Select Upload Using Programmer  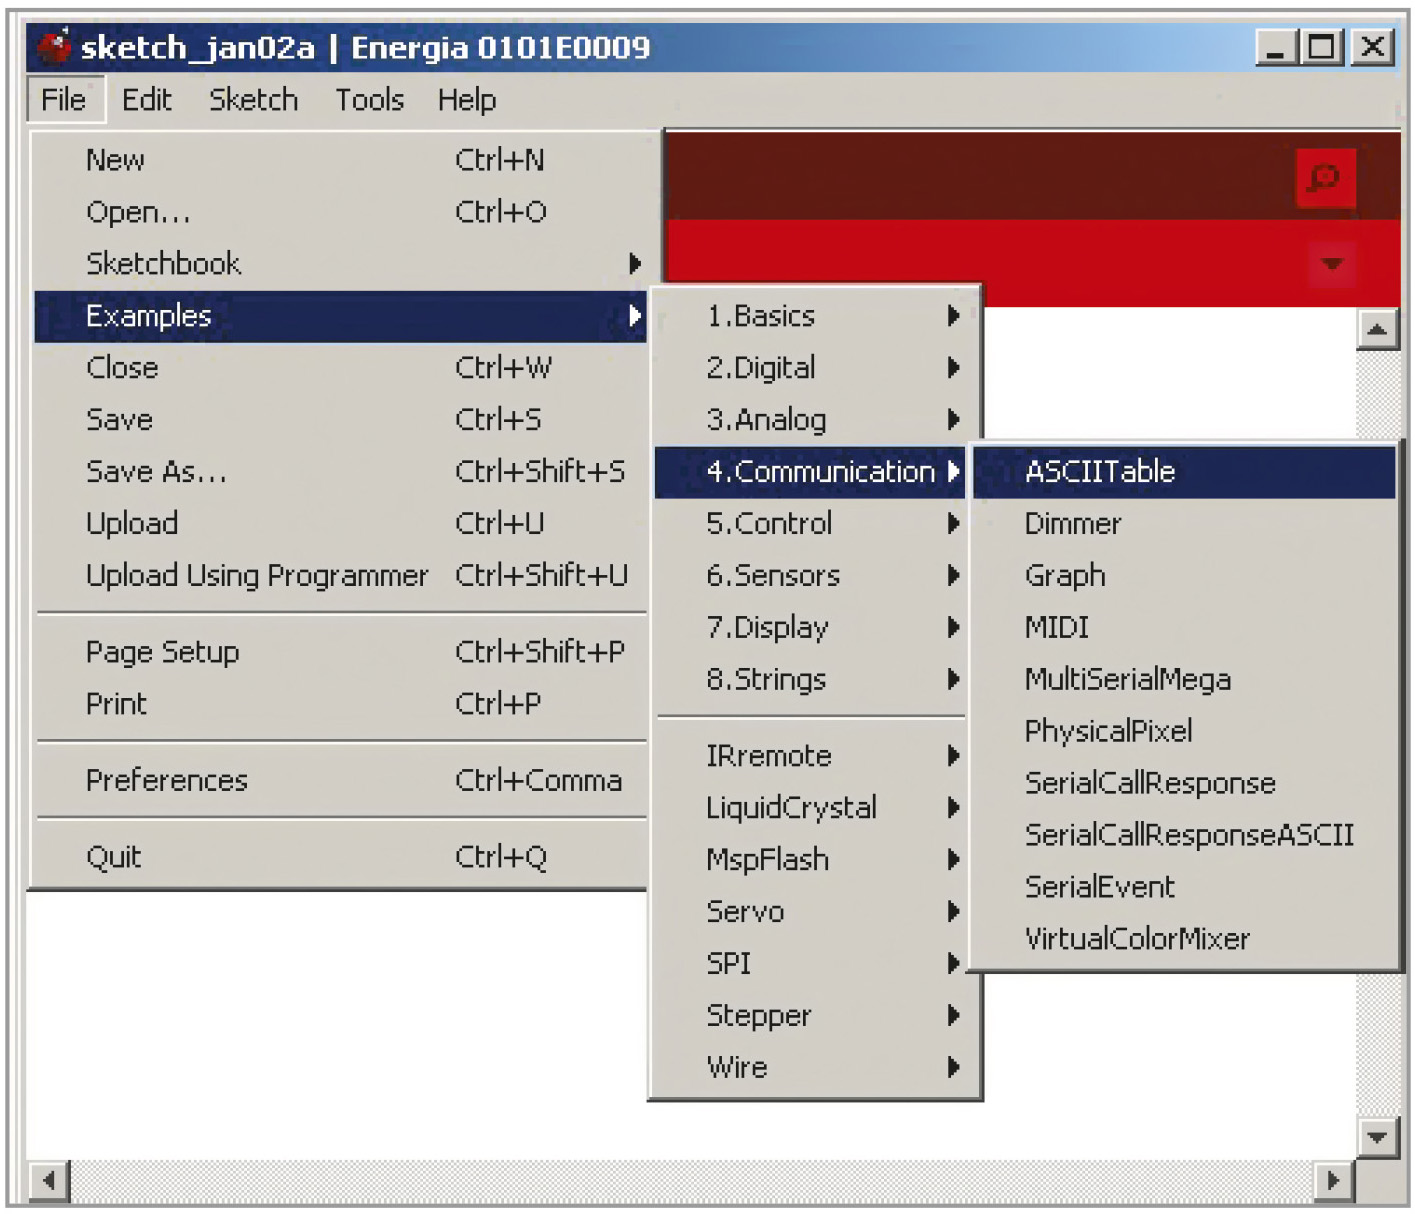[341, 576]
